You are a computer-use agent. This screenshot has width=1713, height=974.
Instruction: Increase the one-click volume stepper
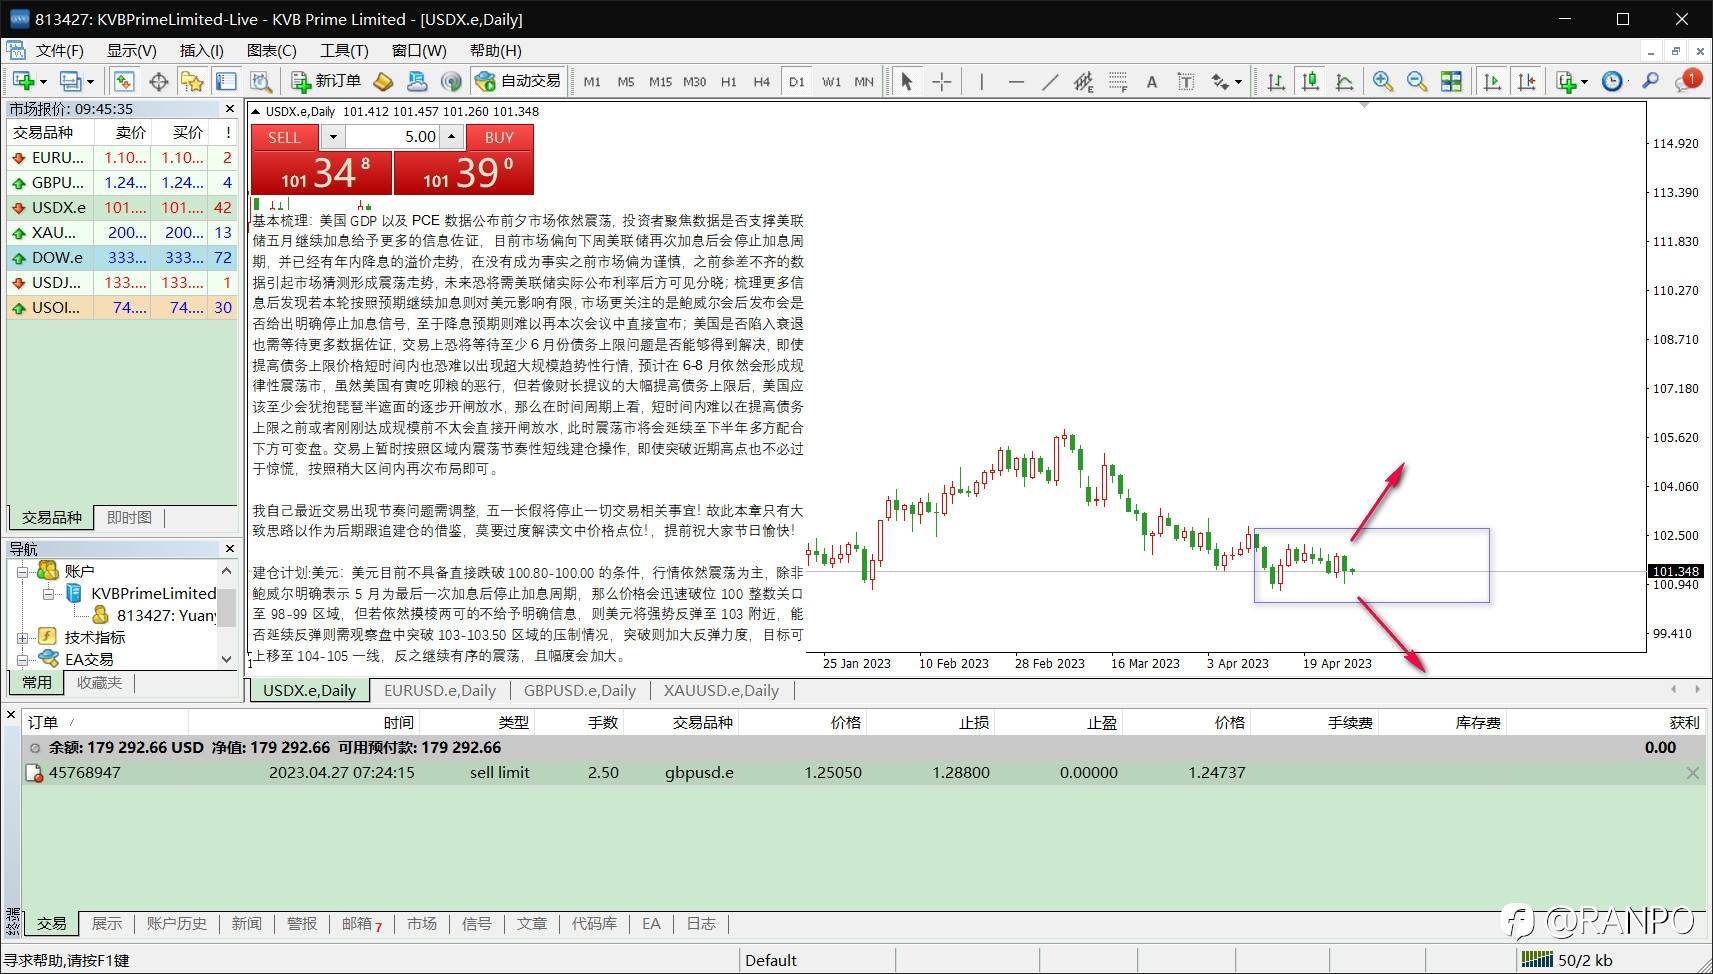tap(452, 137)
